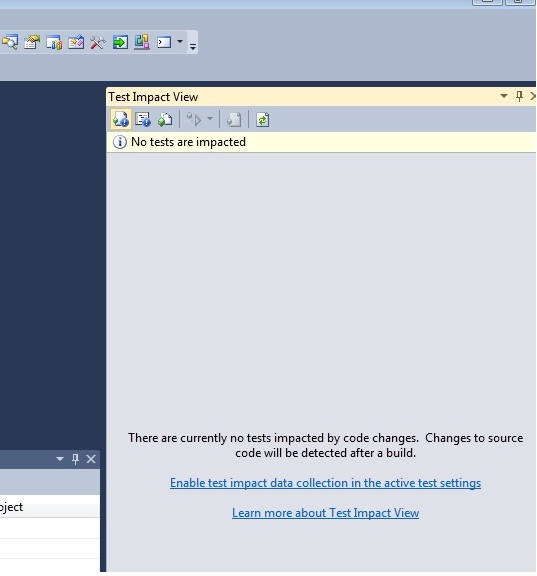Toggle auto-hide pin on Test Impact View

[519, 96]
